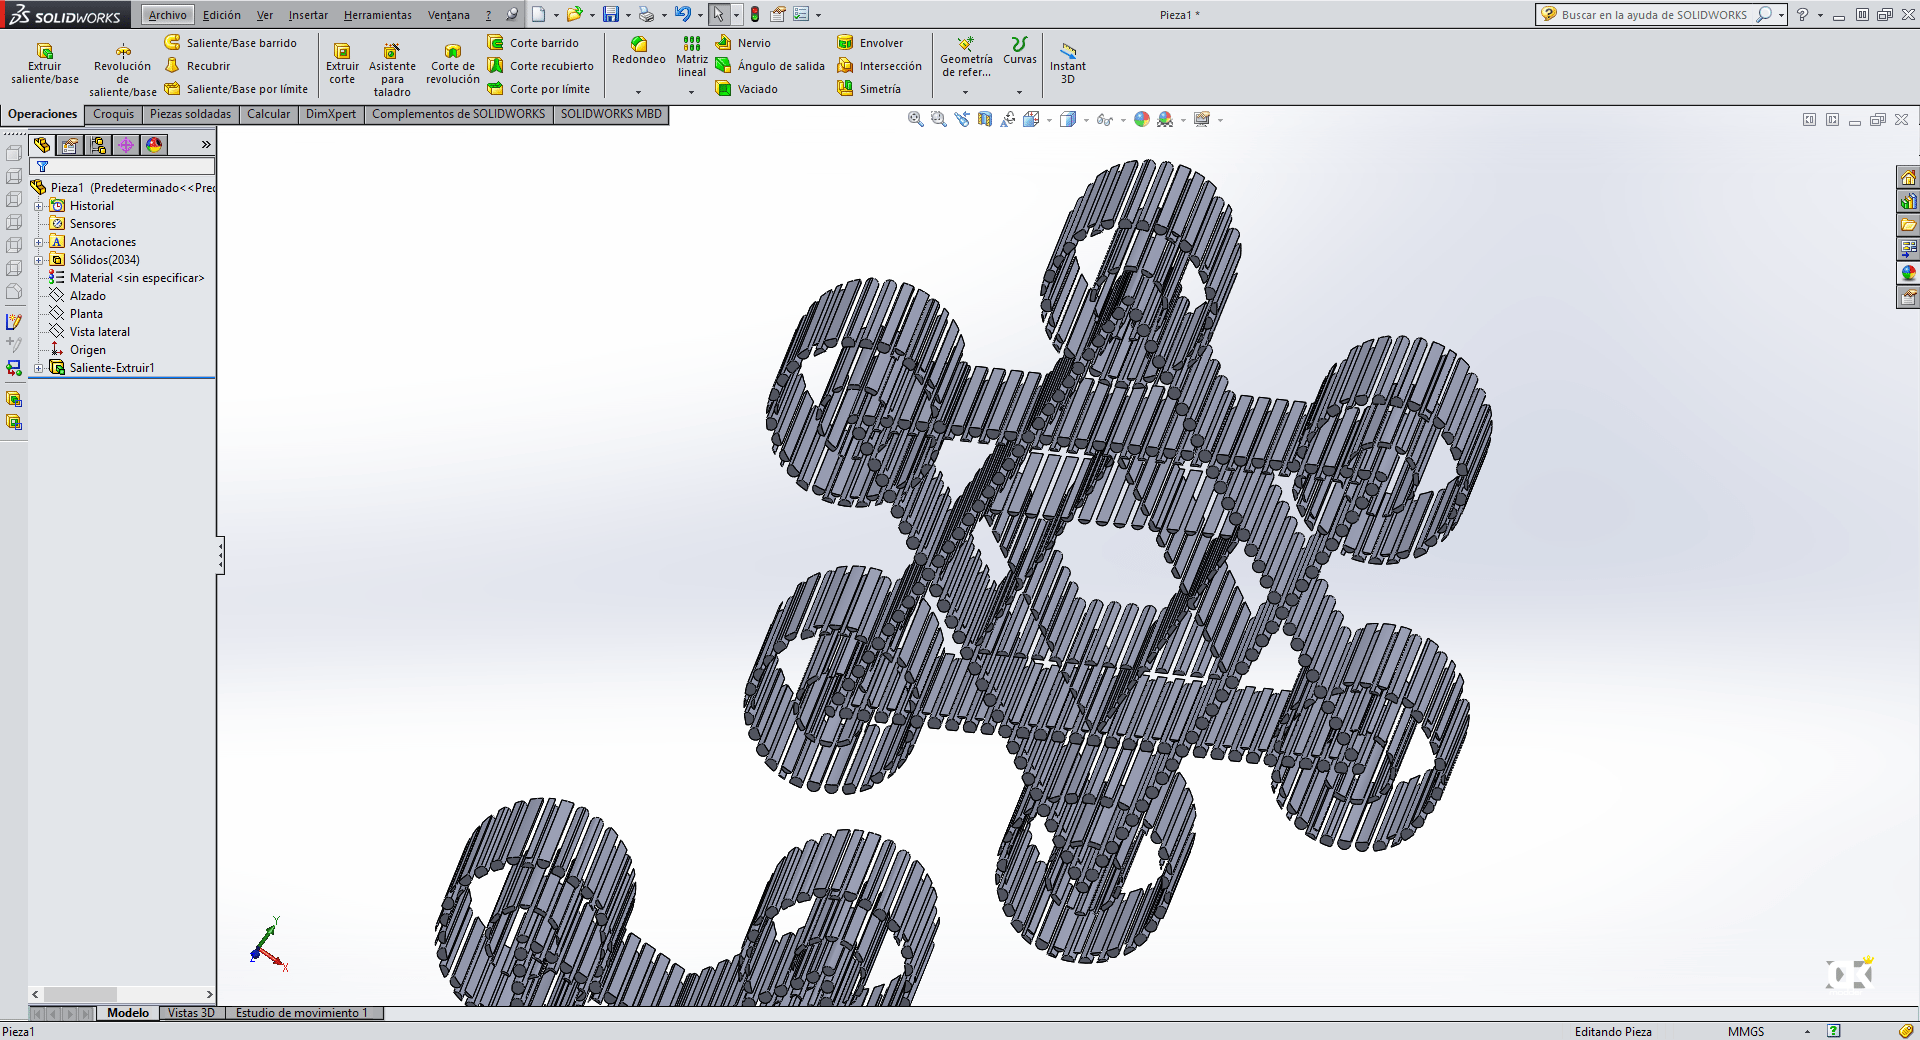
Task: Click Zoom to Fit in view toolbar
Action: point(915,119)
